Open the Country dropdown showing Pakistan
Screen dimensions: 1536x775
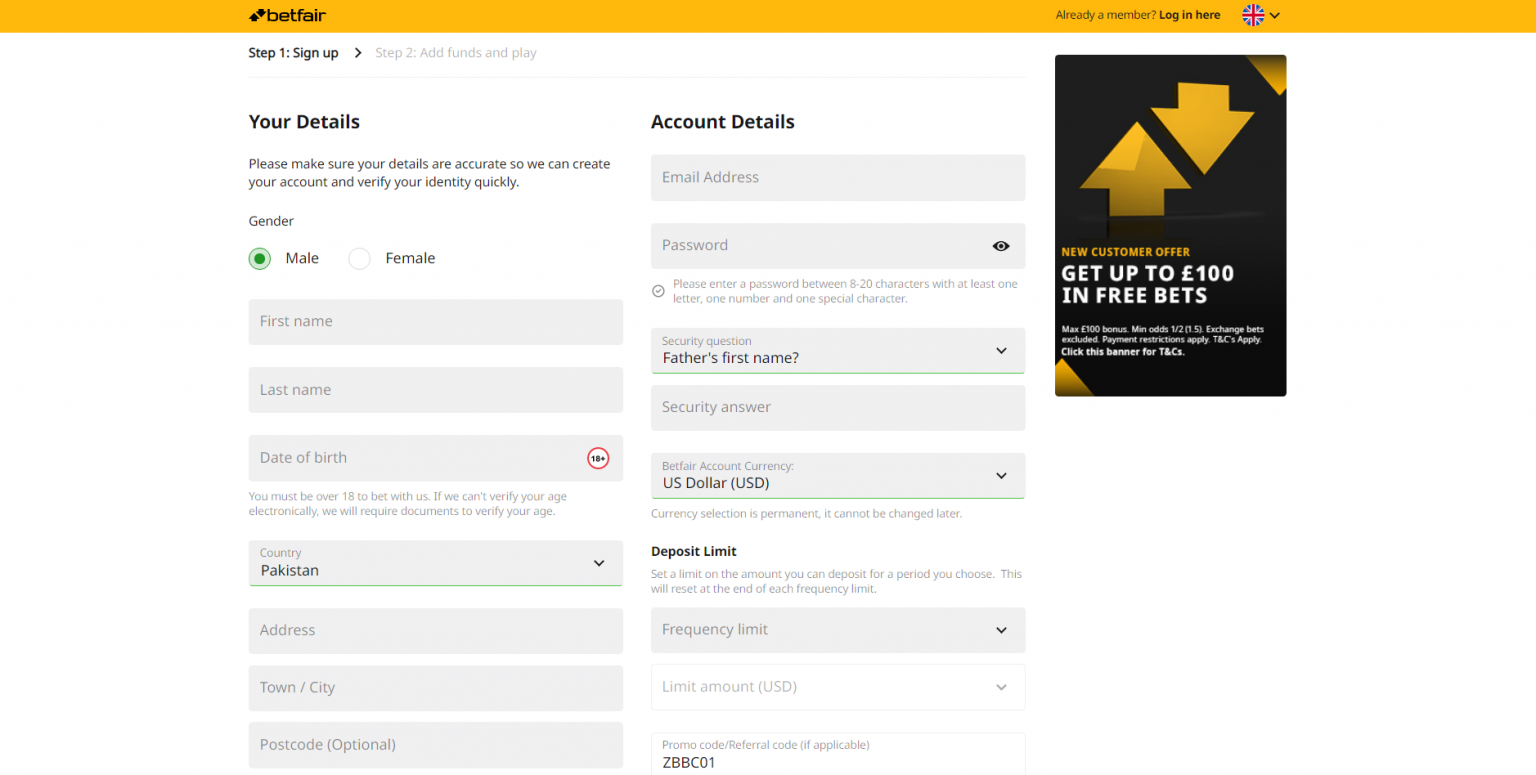(435, 563)
